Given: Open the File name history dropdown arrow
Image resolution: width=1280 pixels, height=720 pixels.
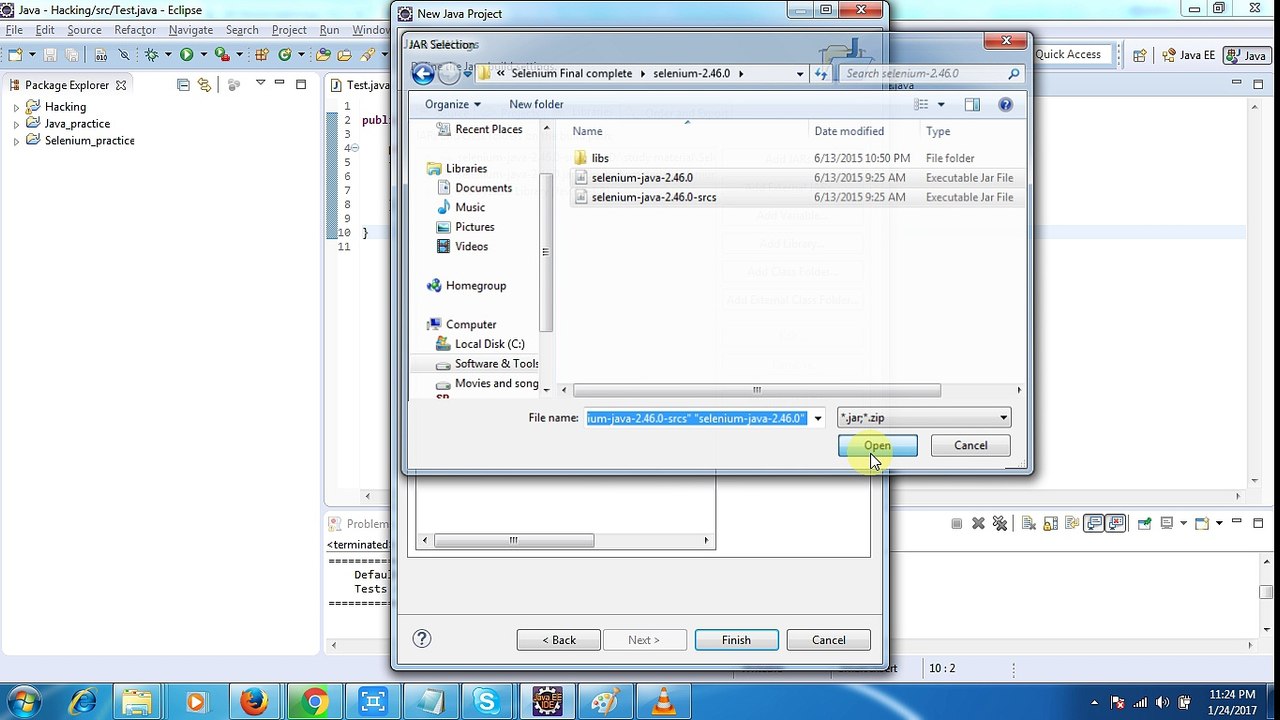Looking at the screenshot, I should point(818,418).
